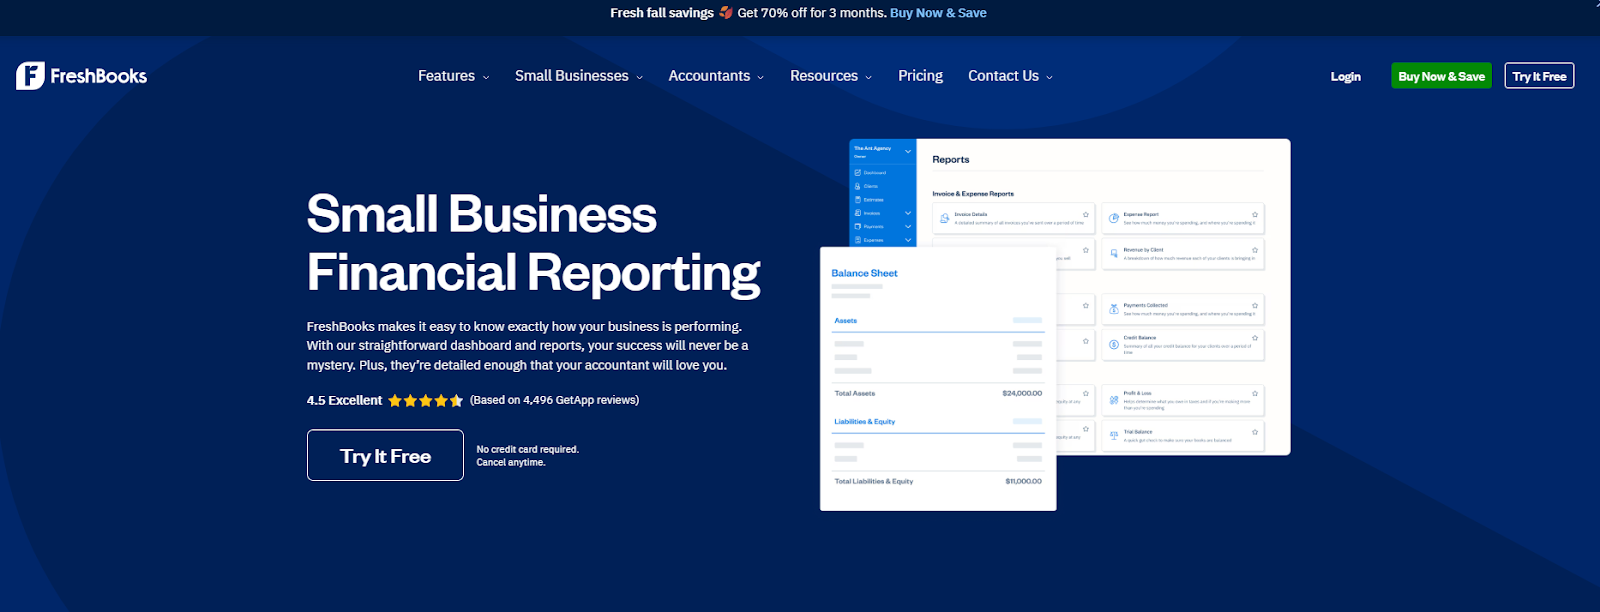1600x612 pixels.
Task: Expand The Art Agency account chevron
Action: (x=908, y=151)
